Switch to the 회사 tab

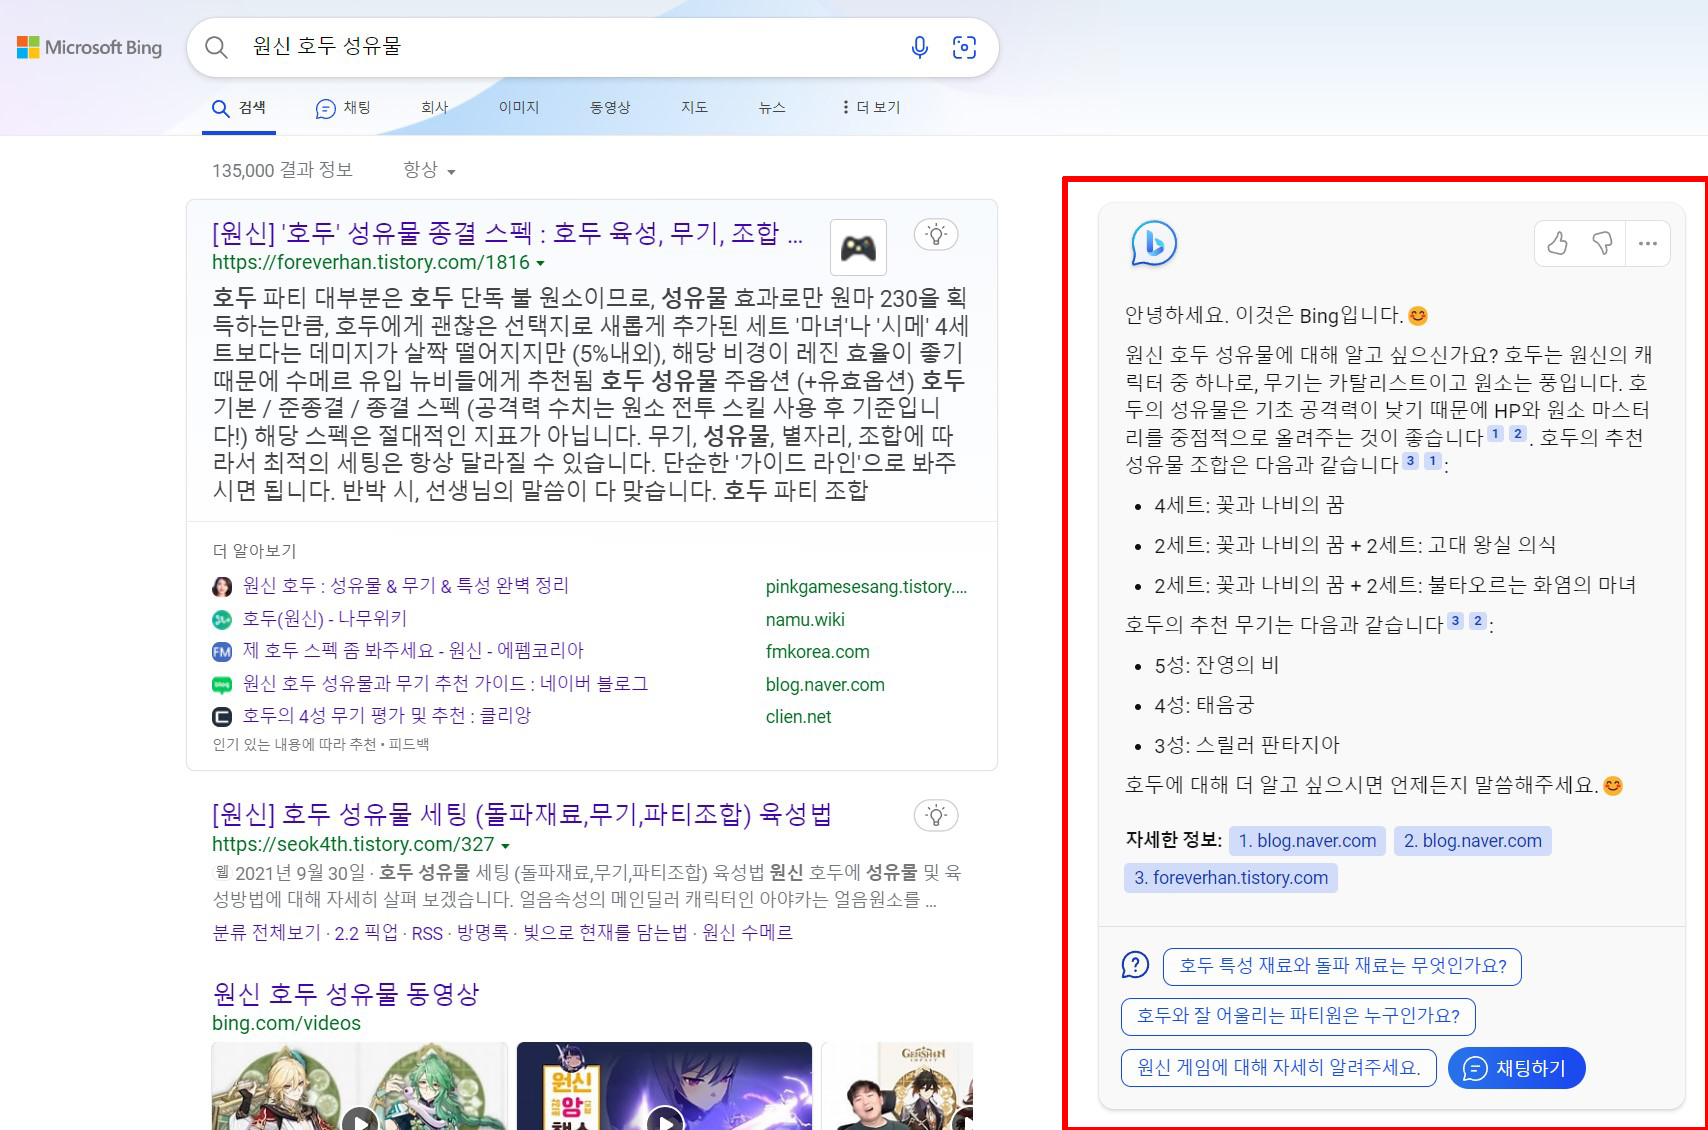pos(434,107)
